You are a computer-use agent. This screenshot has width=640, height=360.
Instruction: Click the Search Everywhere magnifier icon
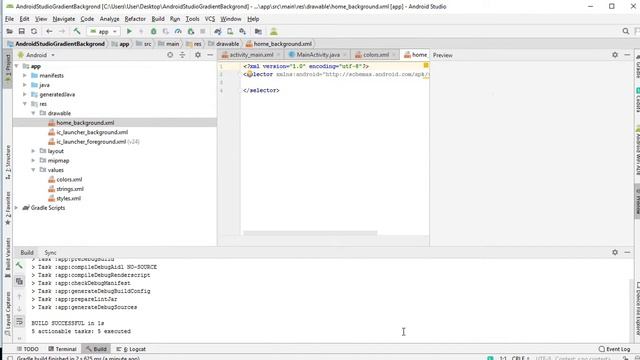coord(625,31)
